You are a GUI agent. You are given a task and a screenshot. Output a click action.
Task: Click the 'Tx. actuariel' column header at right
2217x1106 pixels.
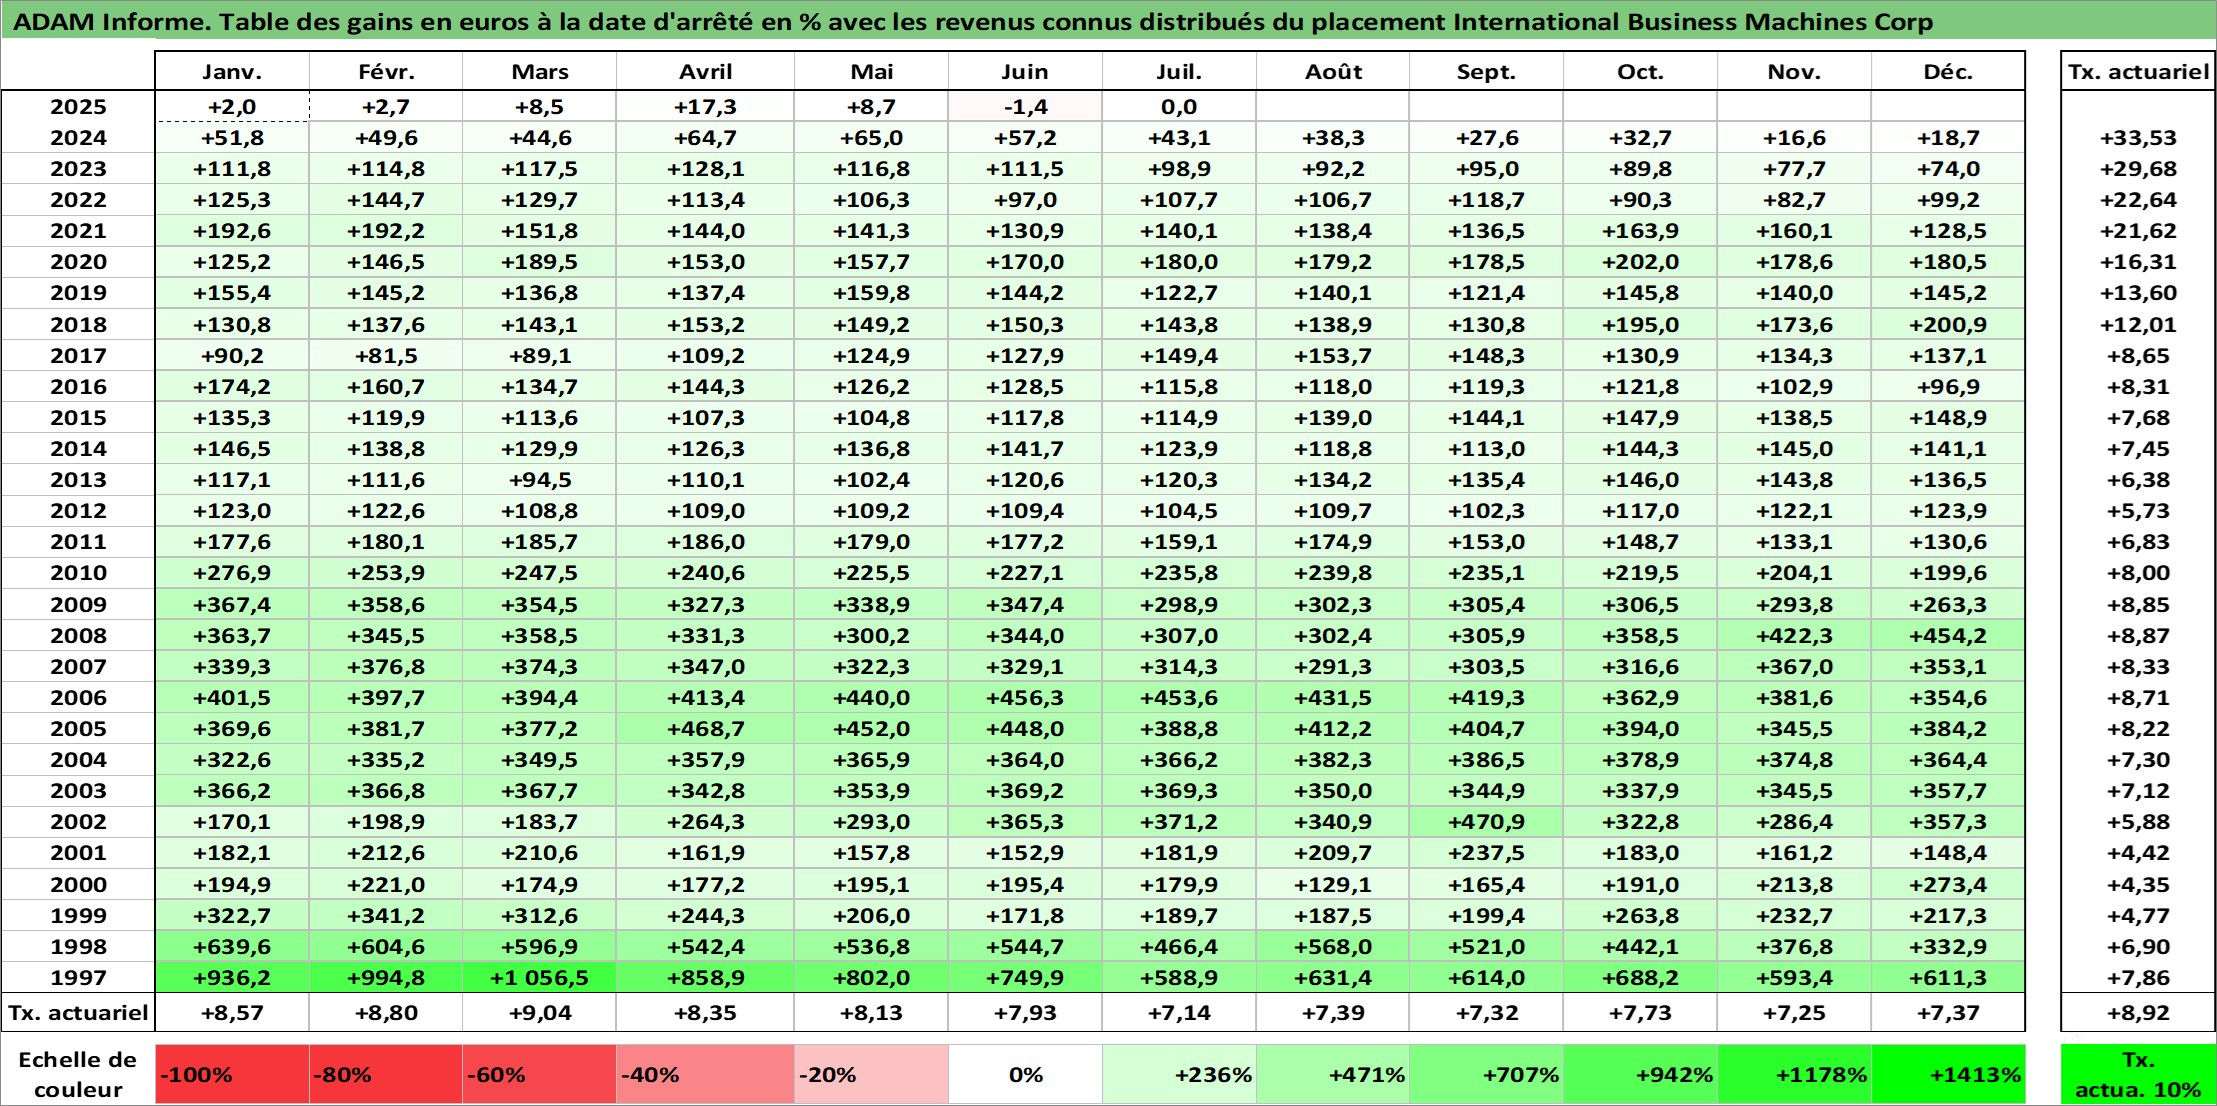point(2138,71)
